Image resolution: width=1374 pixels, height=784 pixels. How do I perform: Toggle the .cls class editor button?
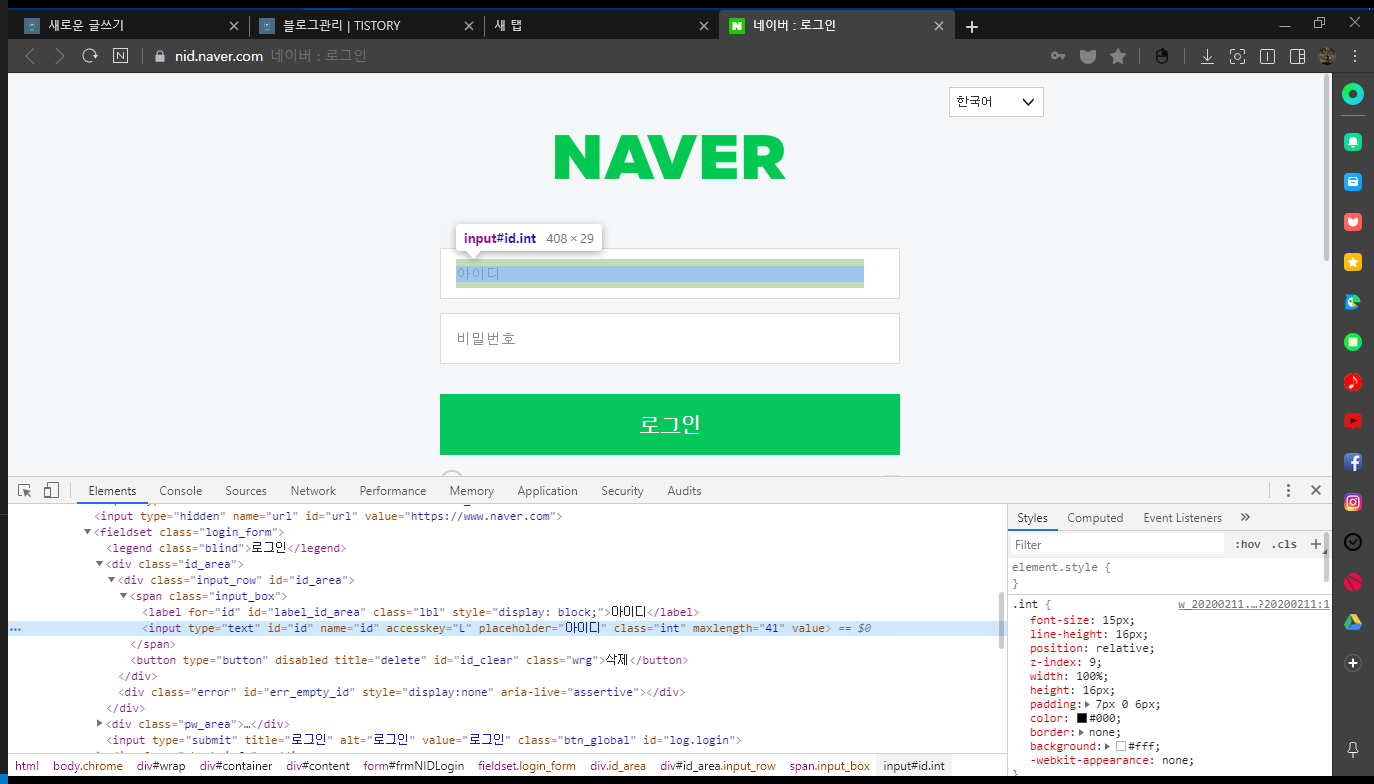(x=1284, y=544)
